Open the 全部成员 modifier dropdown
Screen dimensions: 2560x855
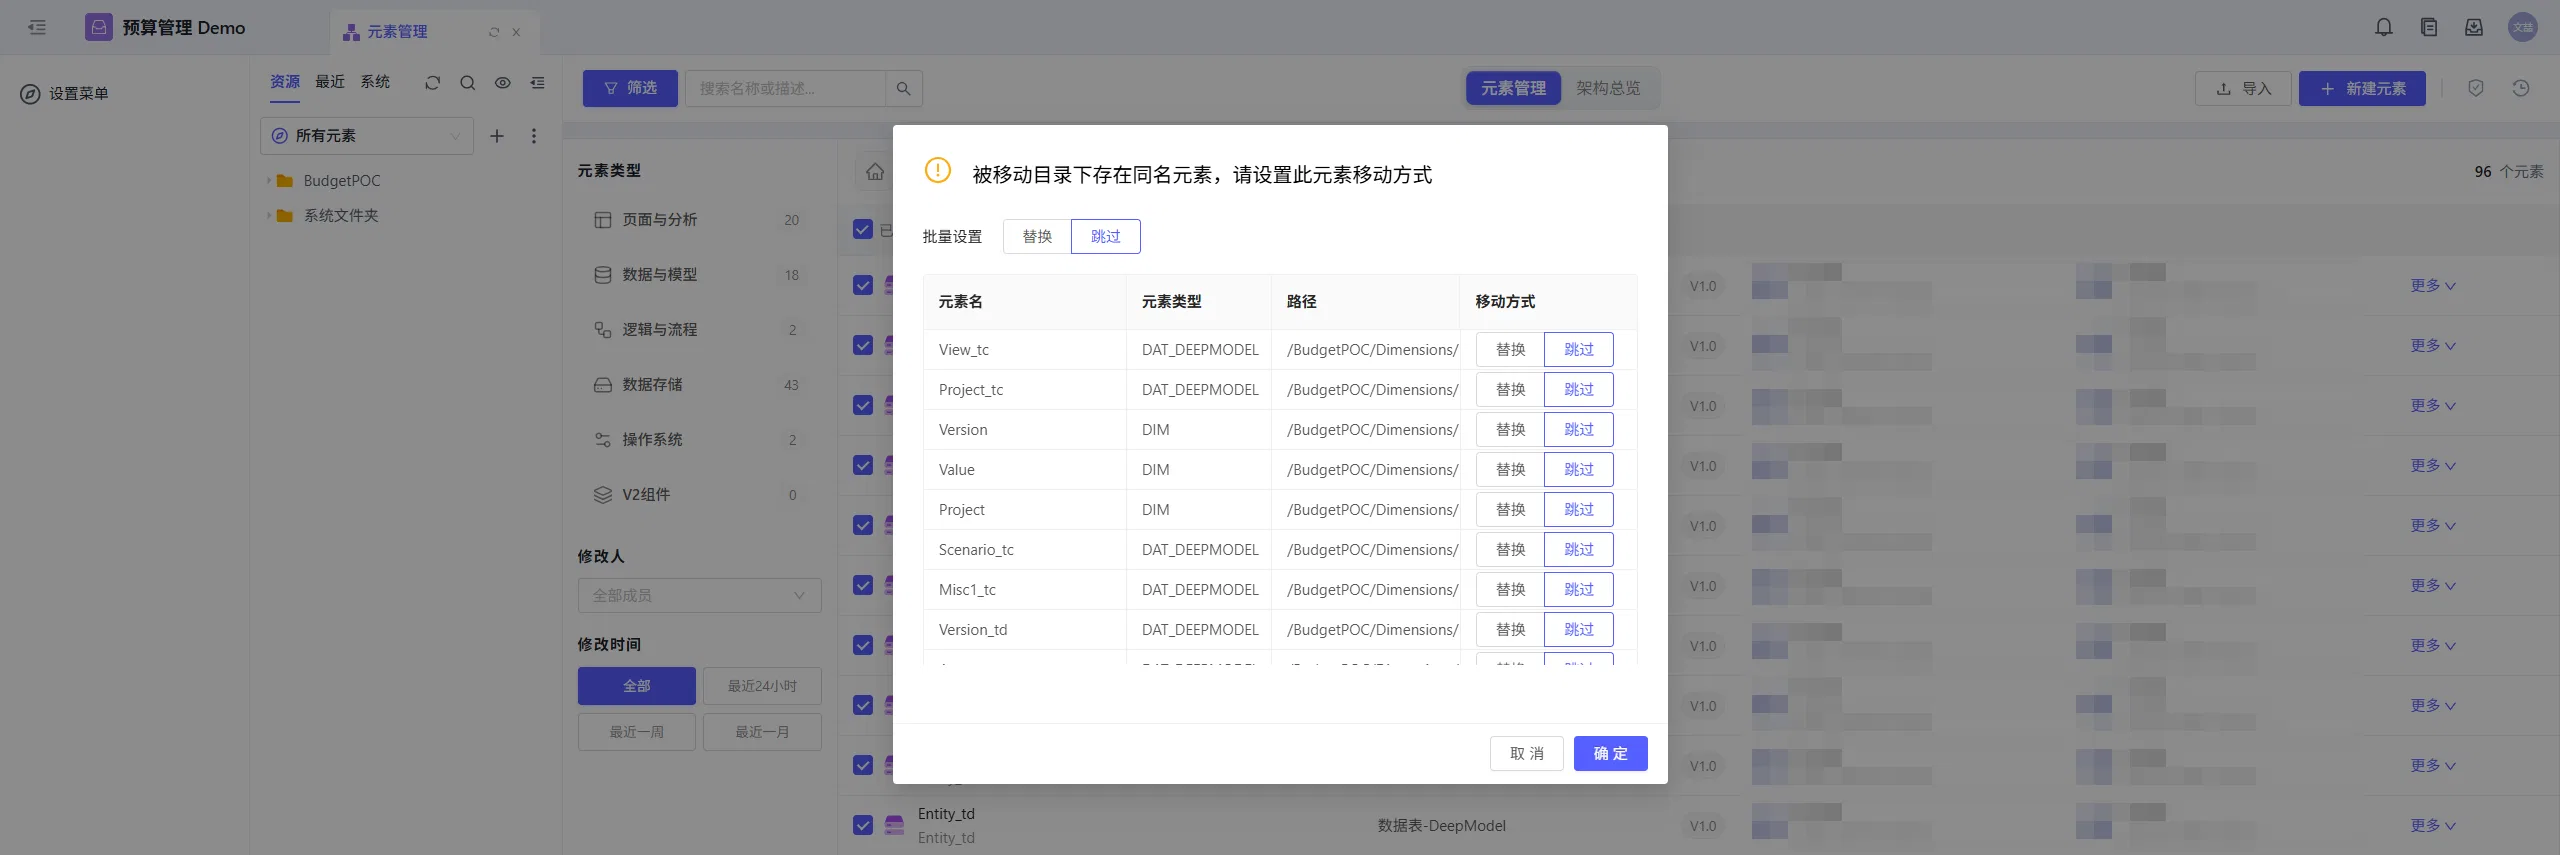point(699,596)
